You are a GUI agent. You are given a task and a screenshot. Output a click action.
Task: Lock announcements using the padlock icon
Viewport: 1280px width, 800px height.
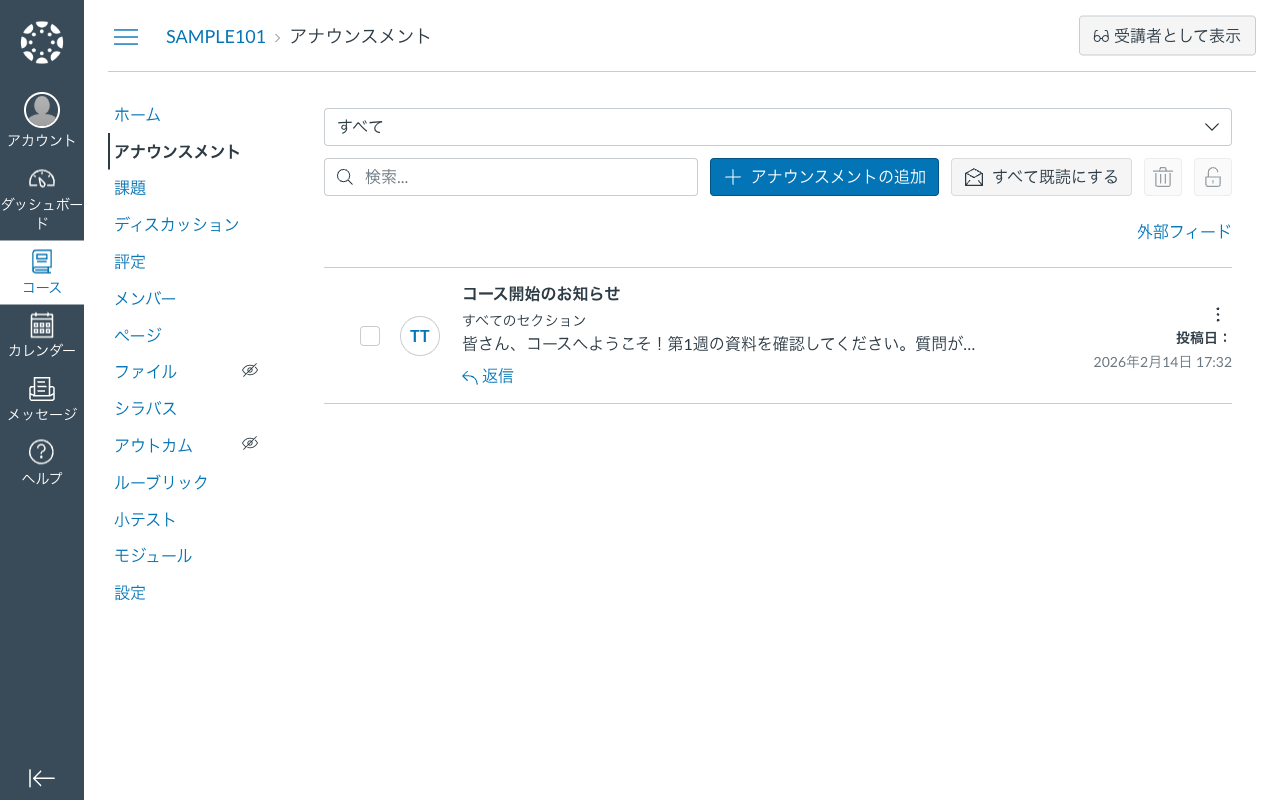tap(1212, 177)
